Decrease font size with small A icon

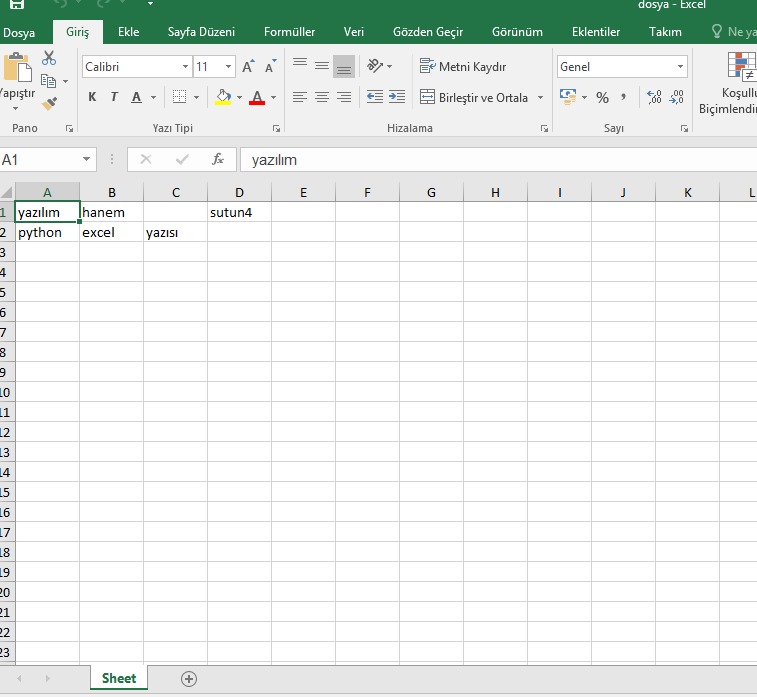270,67
